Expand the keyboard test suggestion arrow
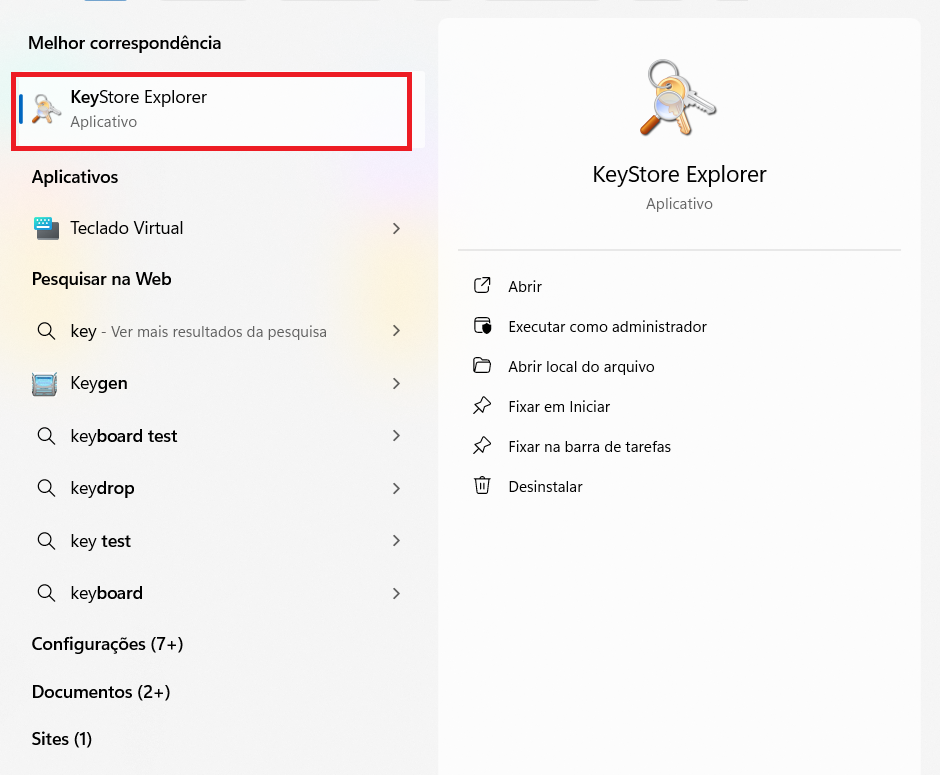 396,436
